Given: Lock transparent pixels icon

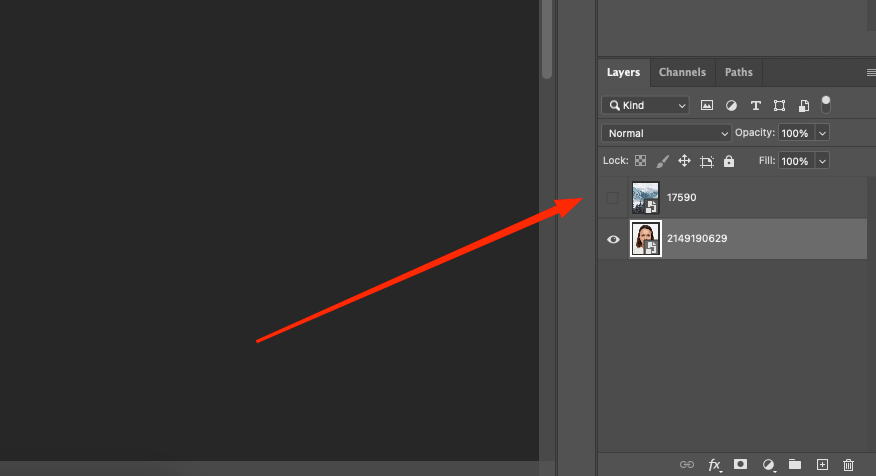Looking at the screenshot, I should [x=640, y=161].
